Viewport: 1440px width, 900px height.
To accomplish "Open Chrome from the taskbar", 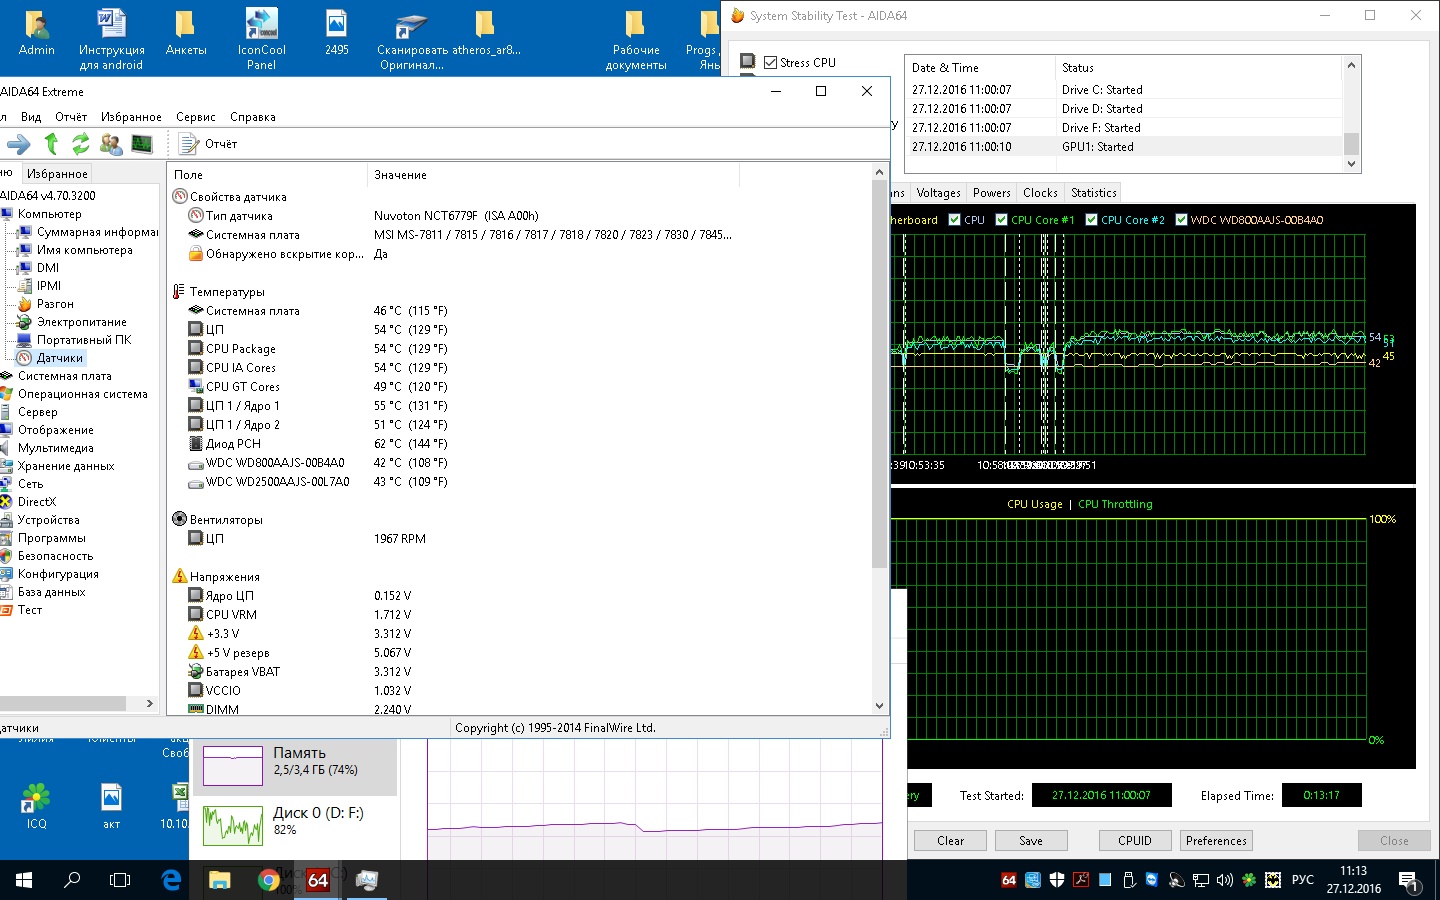I will click(269, 880).
